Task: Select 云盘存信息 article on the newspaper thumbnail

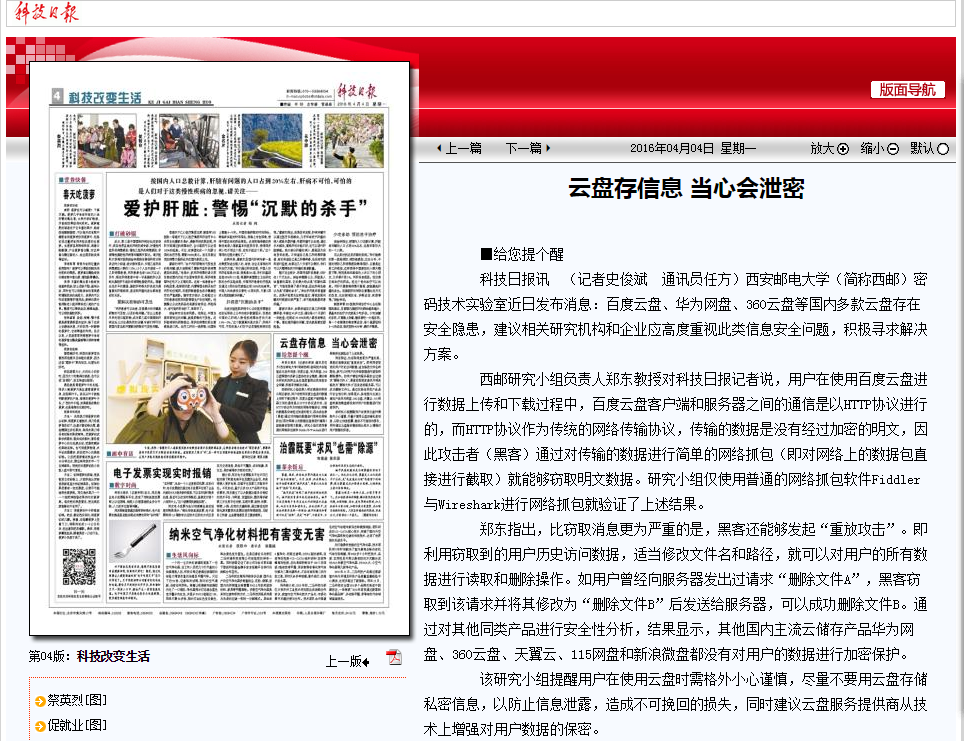Action: [x=327, y=344]
